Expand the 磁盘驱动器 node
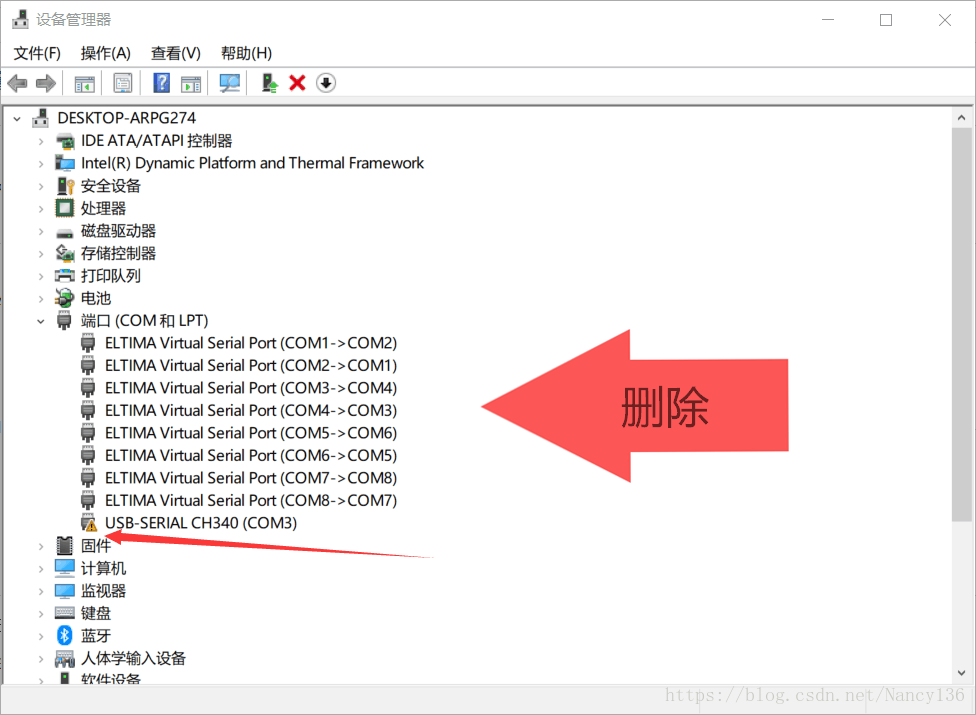Image resolution: width=976 pixels, height=715 pixels. [41, 231]
